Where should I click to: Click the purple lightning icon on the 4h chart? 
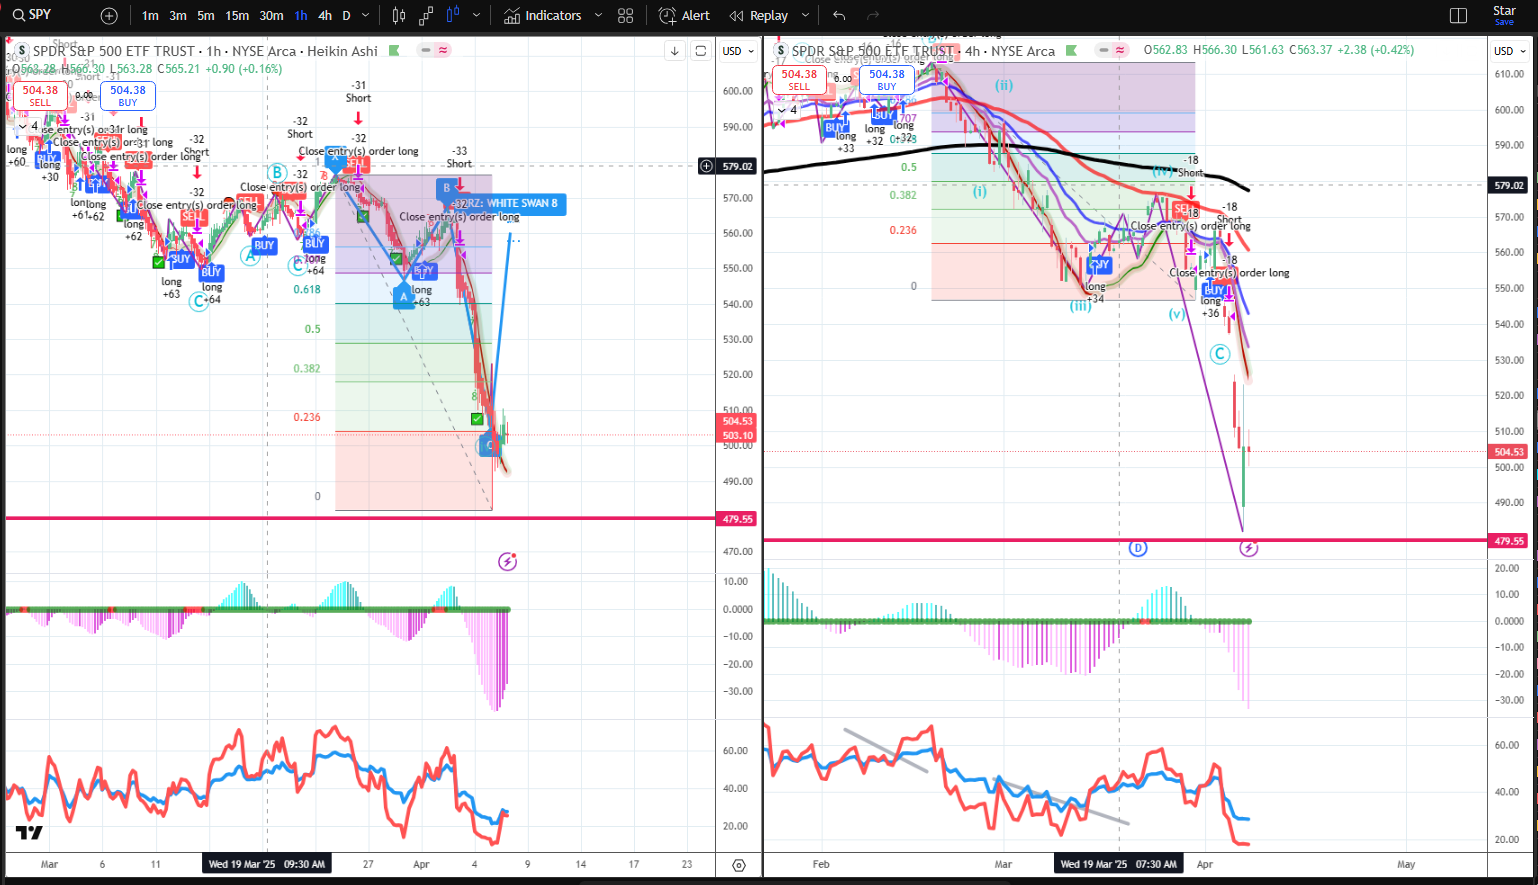1248,548
